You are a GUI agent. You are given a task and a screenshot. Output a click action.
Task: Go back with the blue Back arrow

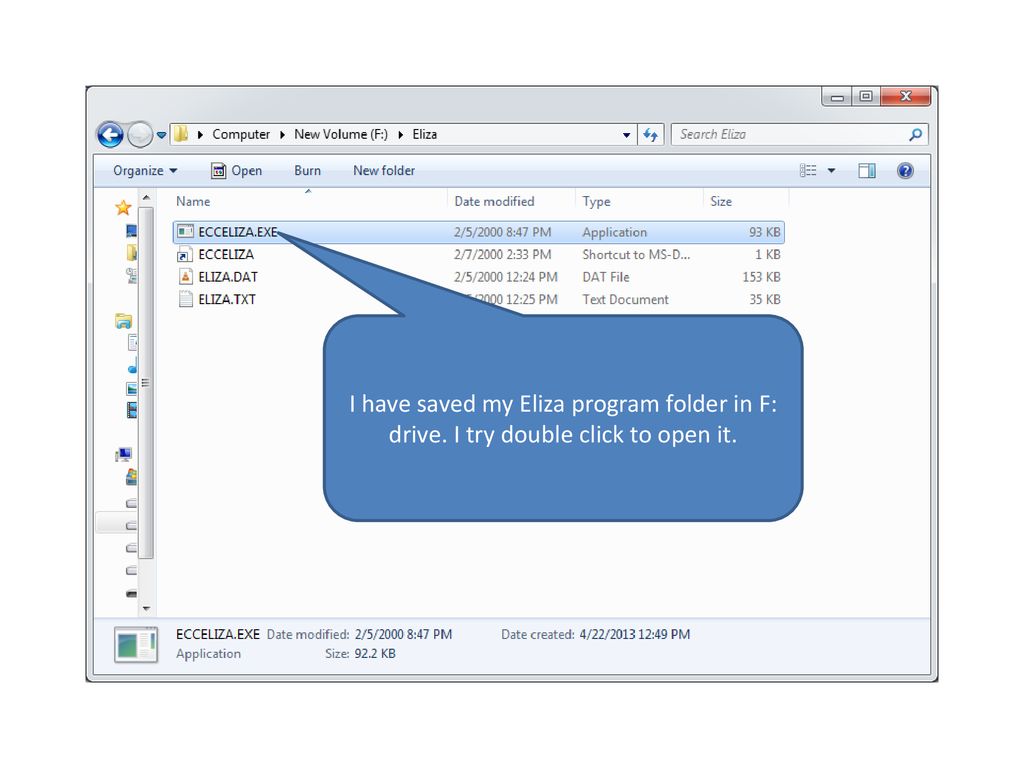[x=110, y=135]
